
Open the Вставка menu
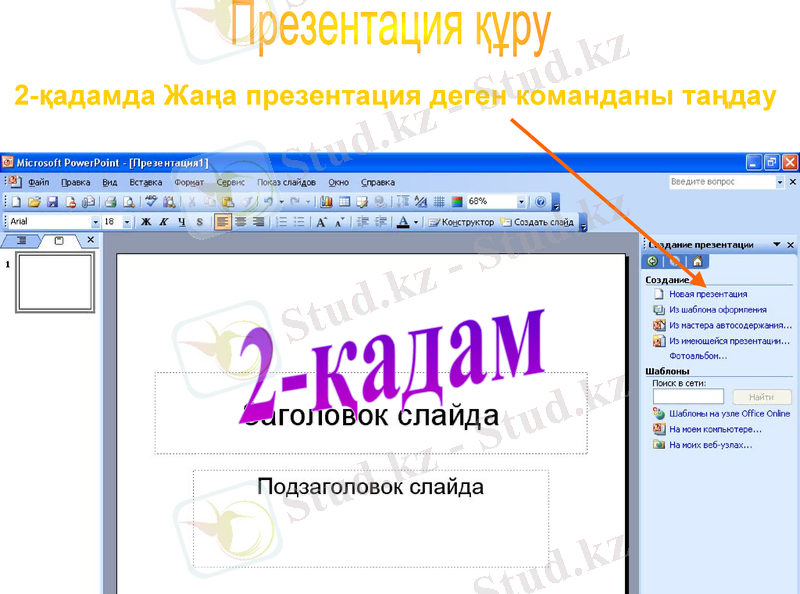click(x=147, y=183)
